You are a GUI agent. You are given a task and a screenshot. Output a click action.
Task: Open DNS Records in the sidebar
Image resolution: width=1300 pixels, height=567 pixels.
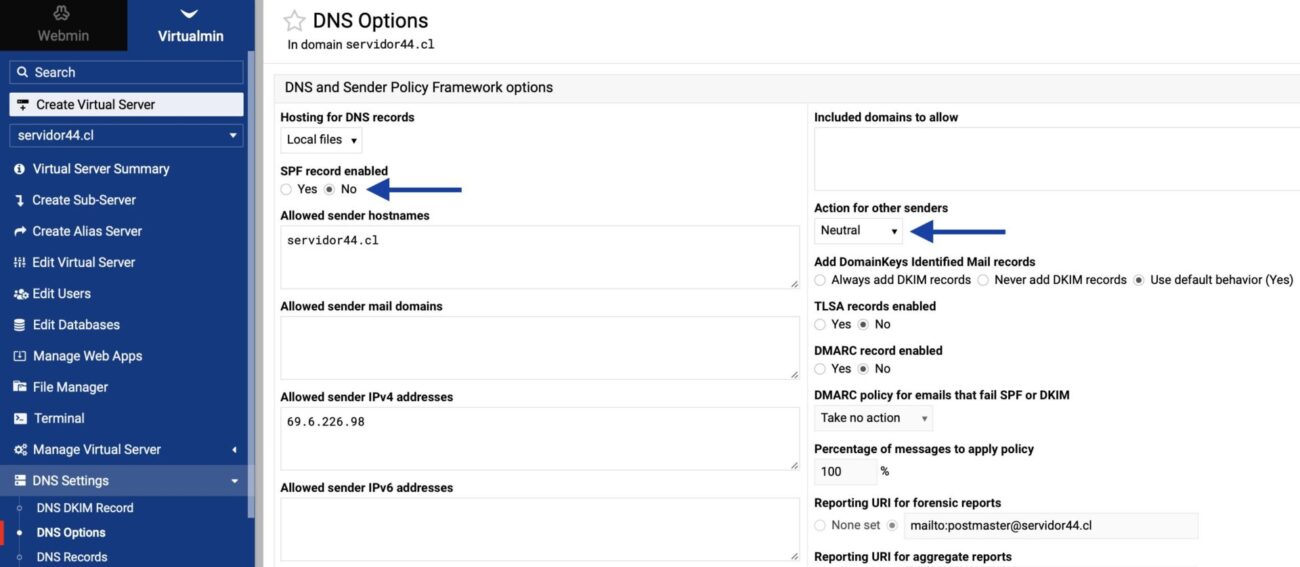click(72, 557)
